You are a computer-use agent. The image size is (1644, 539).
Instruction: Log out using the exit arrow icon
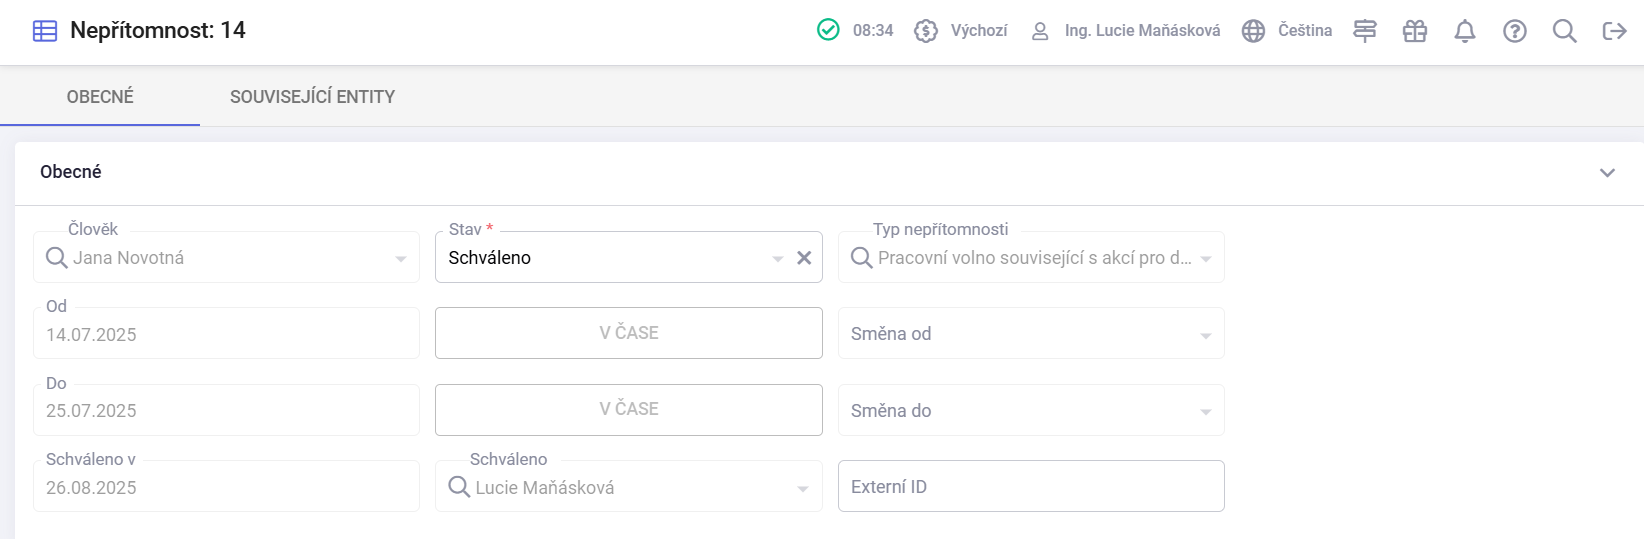pyautogui.click(x=1615, y=31)
